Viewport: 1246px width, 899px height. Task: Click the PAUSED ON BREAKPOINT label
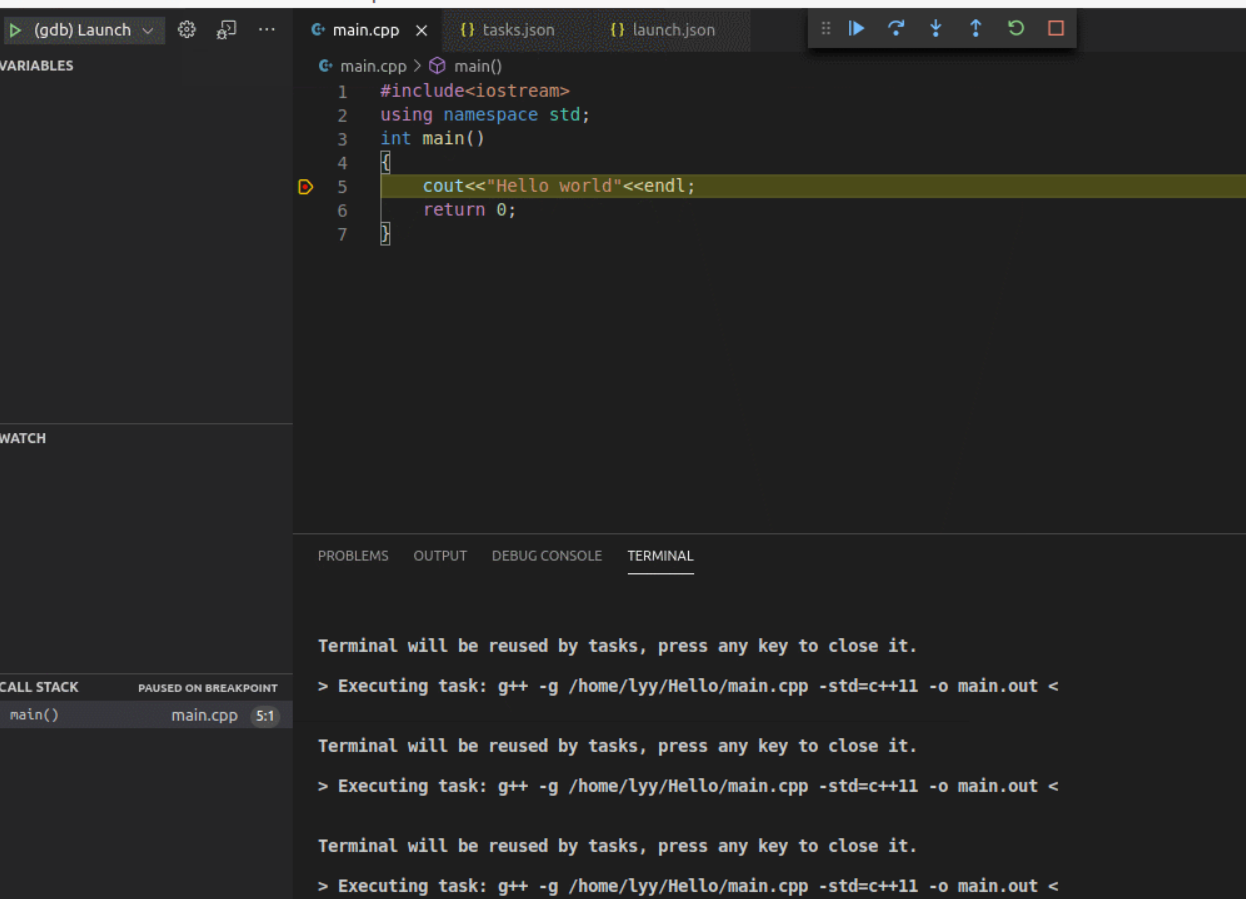pos(208,688)
